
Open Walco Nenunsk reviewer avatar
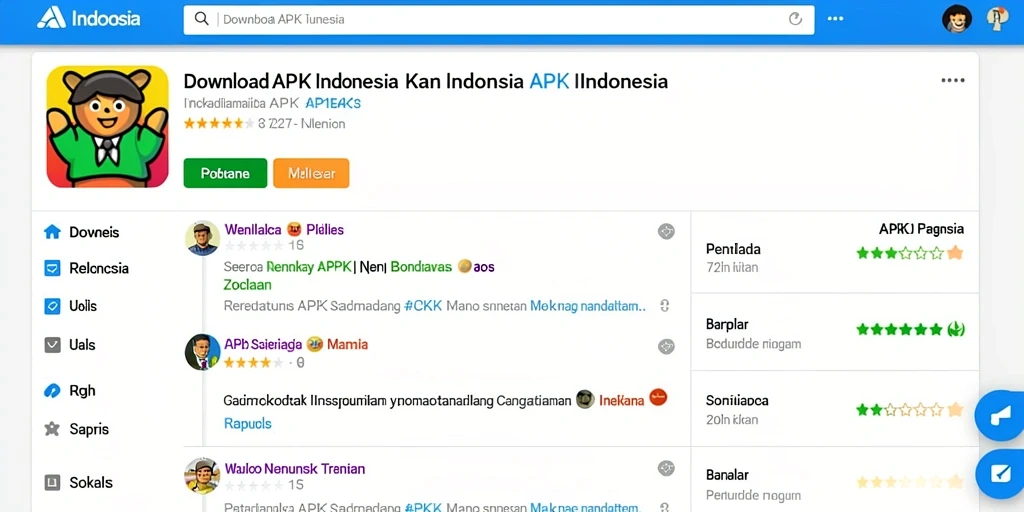pyautogui.click(x=202, y=475)
